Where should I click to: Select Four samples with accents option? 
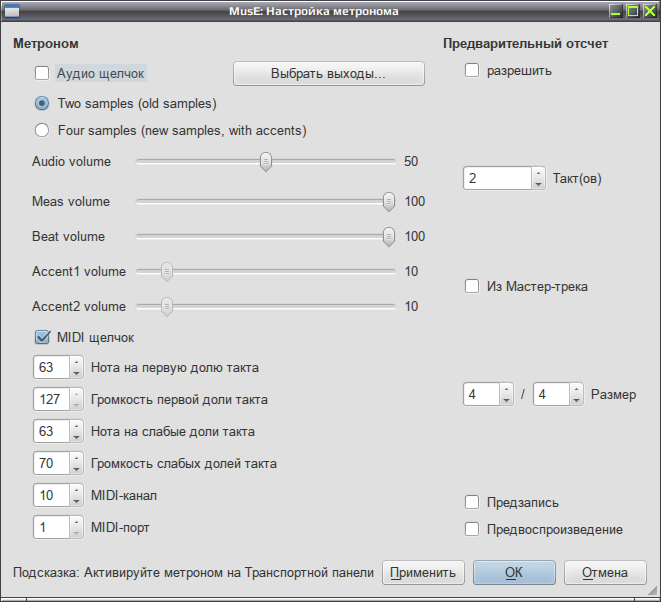pyautogui.click(x=42, y=130)
